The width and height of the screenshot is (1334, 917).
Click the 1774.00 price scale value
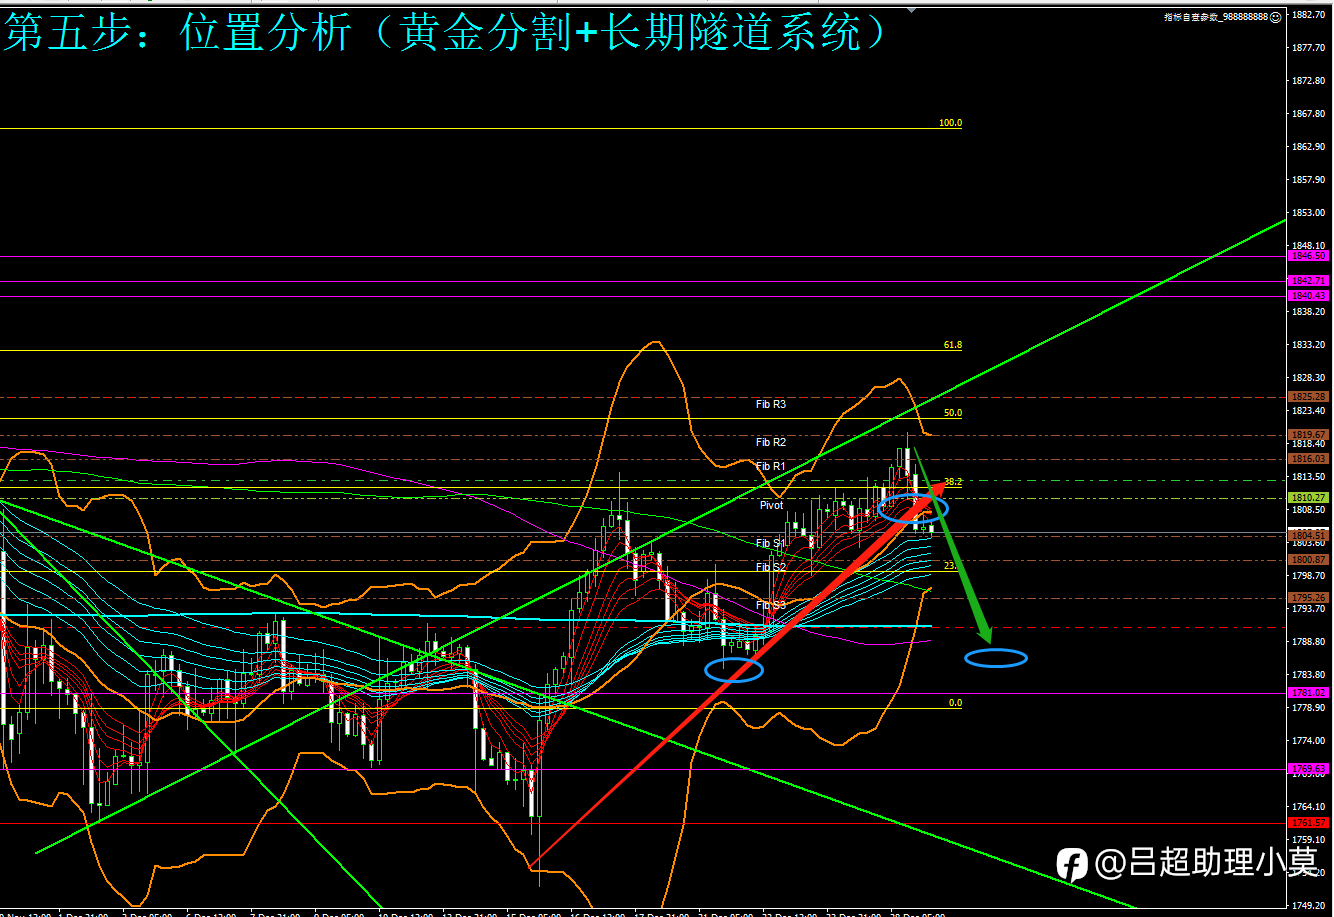pos(1310,741)
